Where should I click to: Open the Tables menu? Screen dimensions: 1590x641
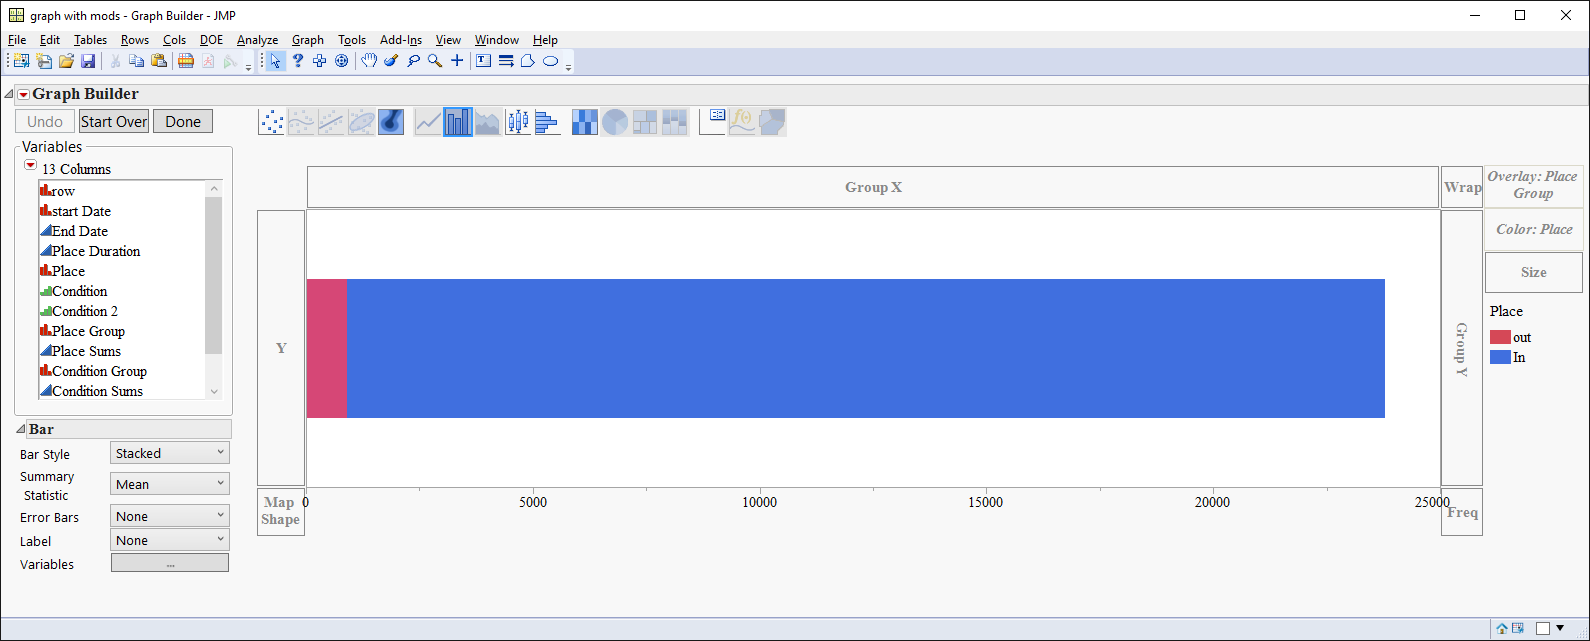tap(90, 40)
